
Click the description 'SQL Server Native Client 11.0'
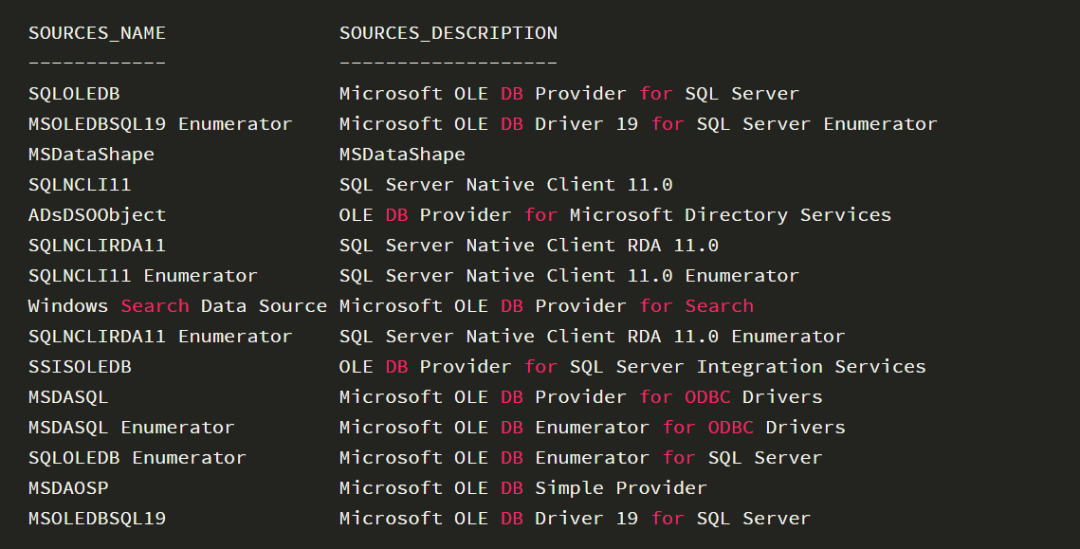[x=505, y=185]
